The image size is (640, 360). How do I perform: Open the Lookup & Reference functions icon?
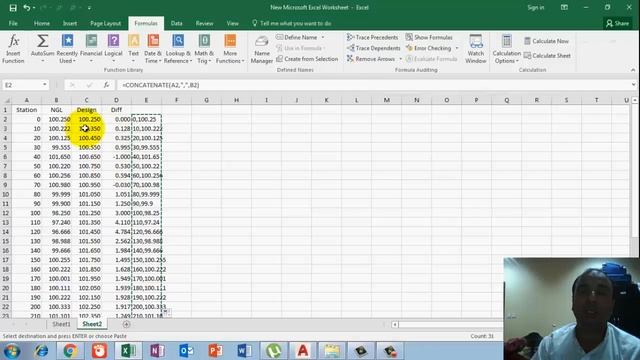point(178,41)
